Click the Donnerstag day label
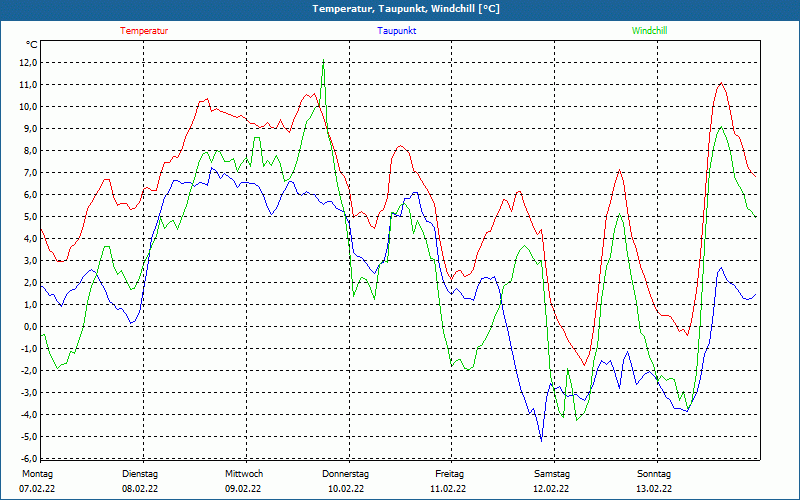Image resolution: width=800 pixels, height=500 pixels. coord(345,474)
